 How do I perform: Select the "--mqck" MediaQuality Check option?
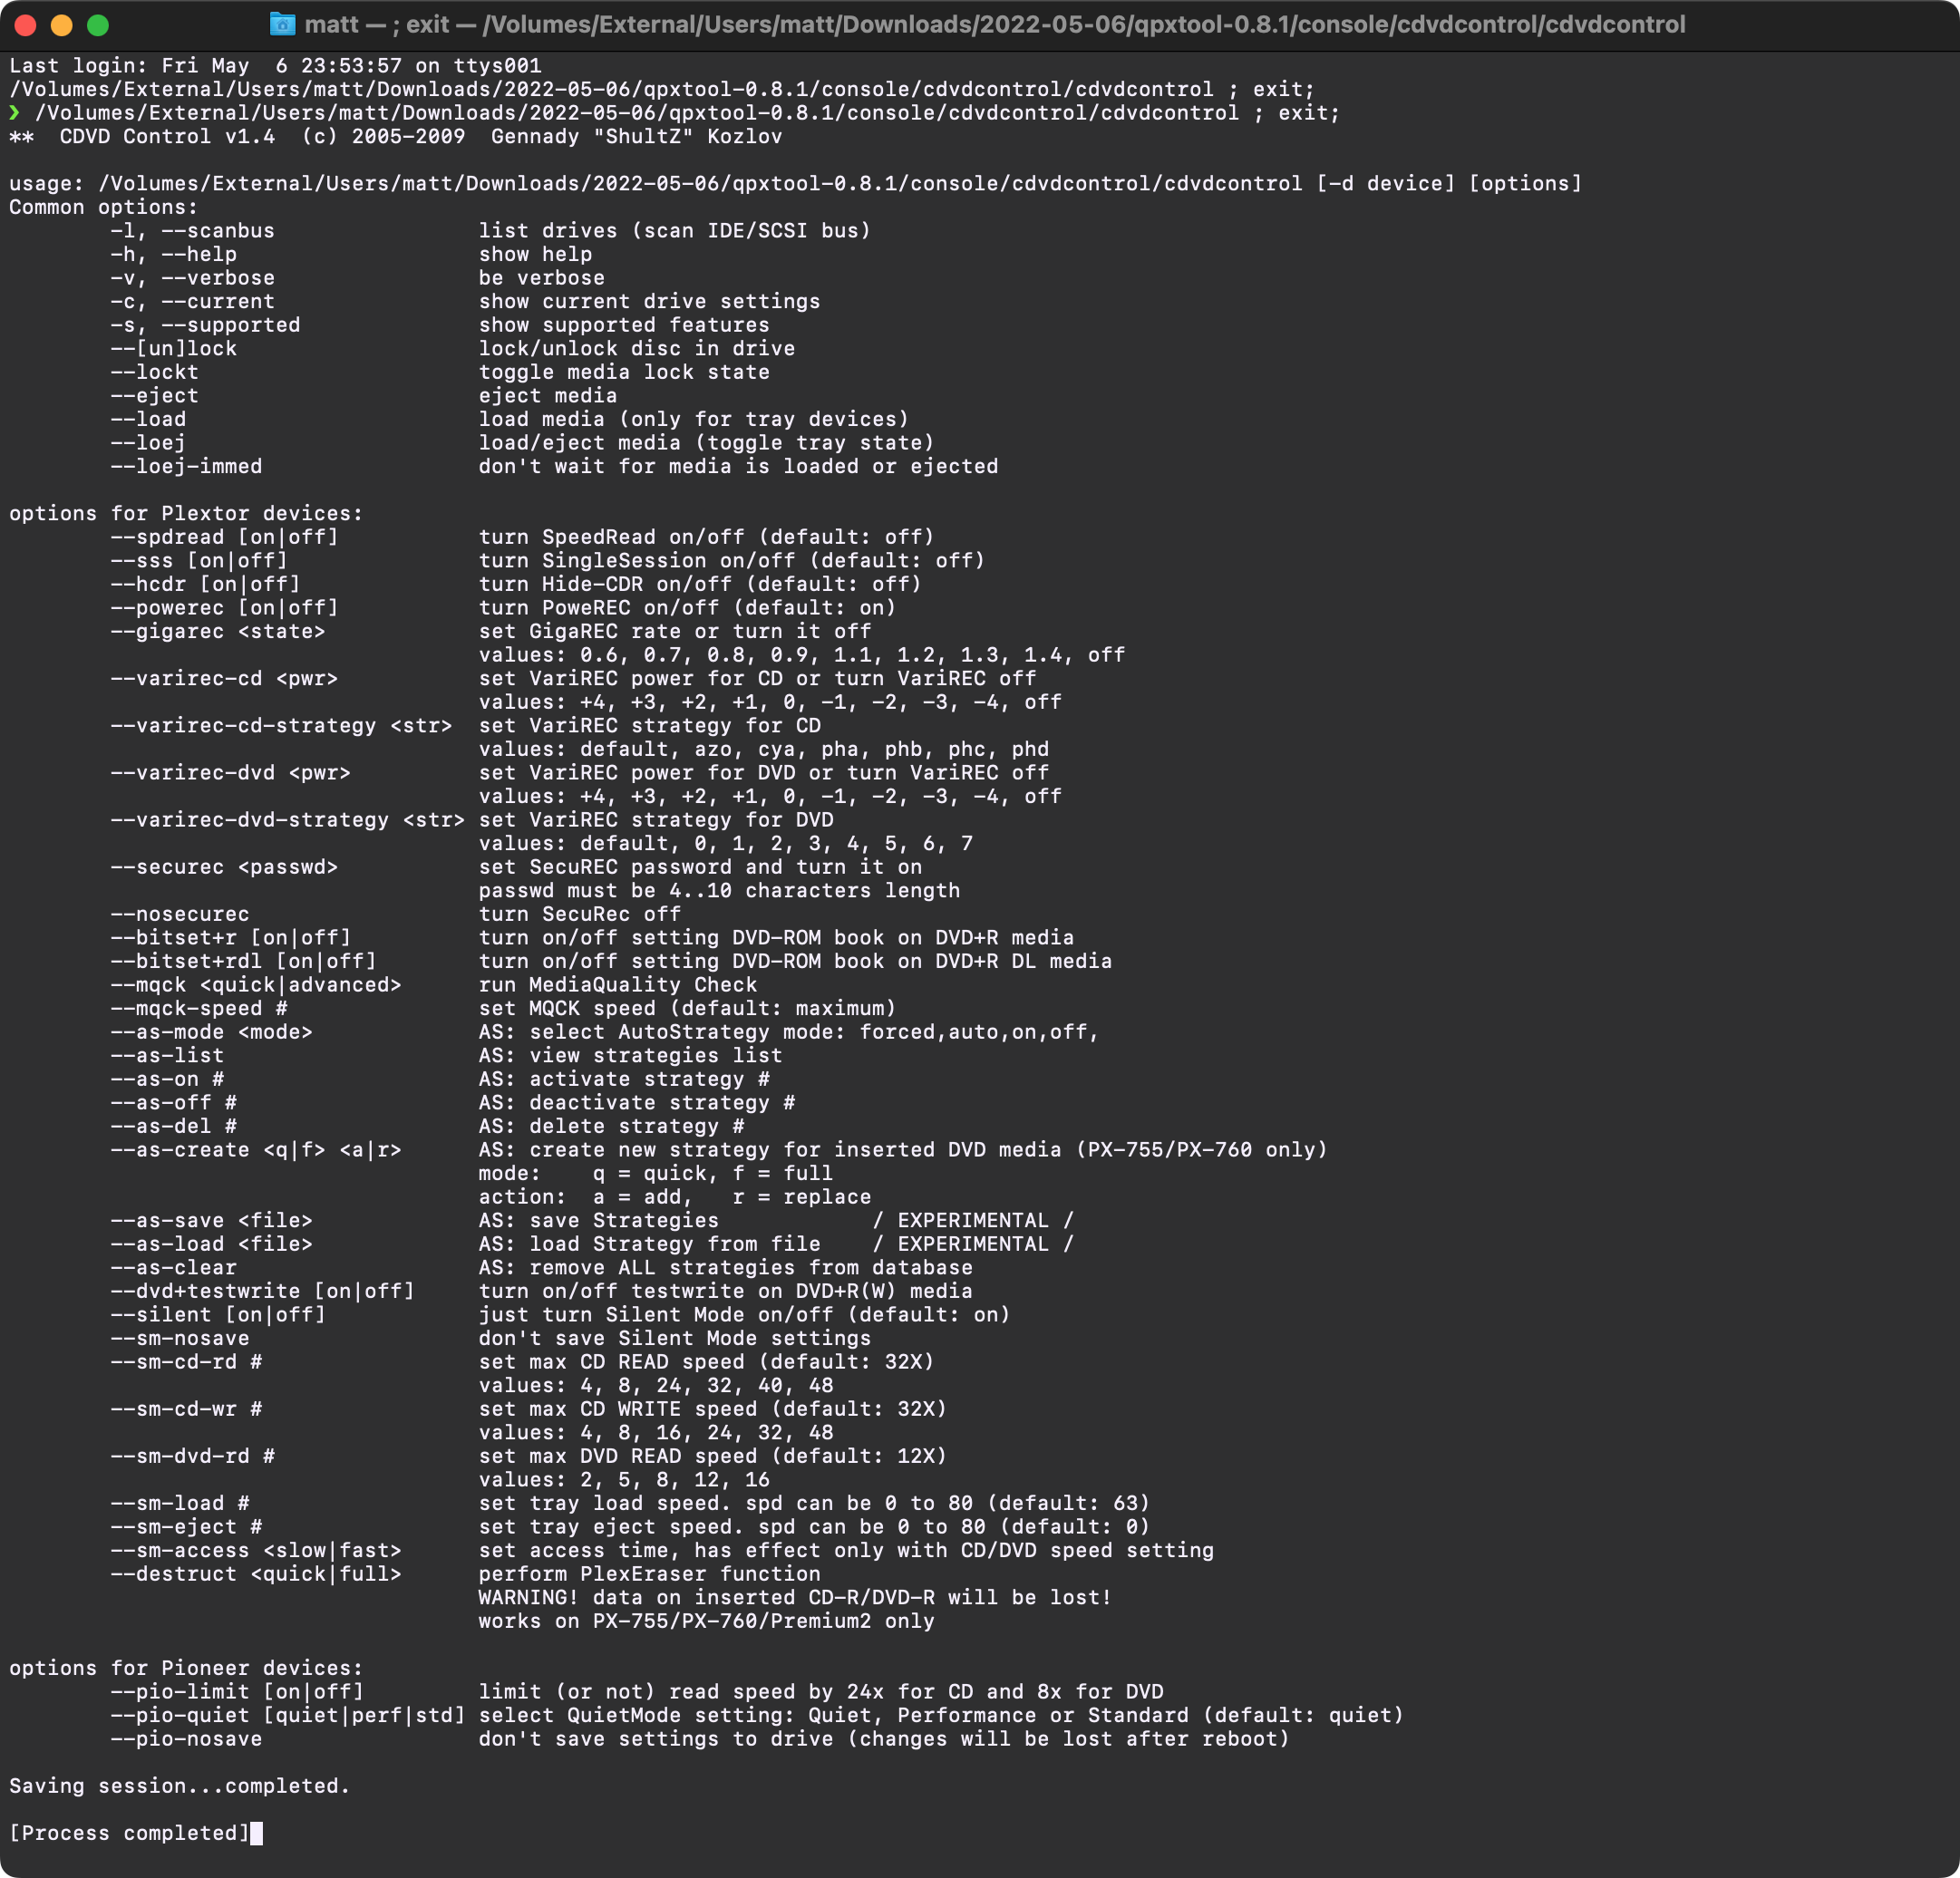click(x=255, y=984)
